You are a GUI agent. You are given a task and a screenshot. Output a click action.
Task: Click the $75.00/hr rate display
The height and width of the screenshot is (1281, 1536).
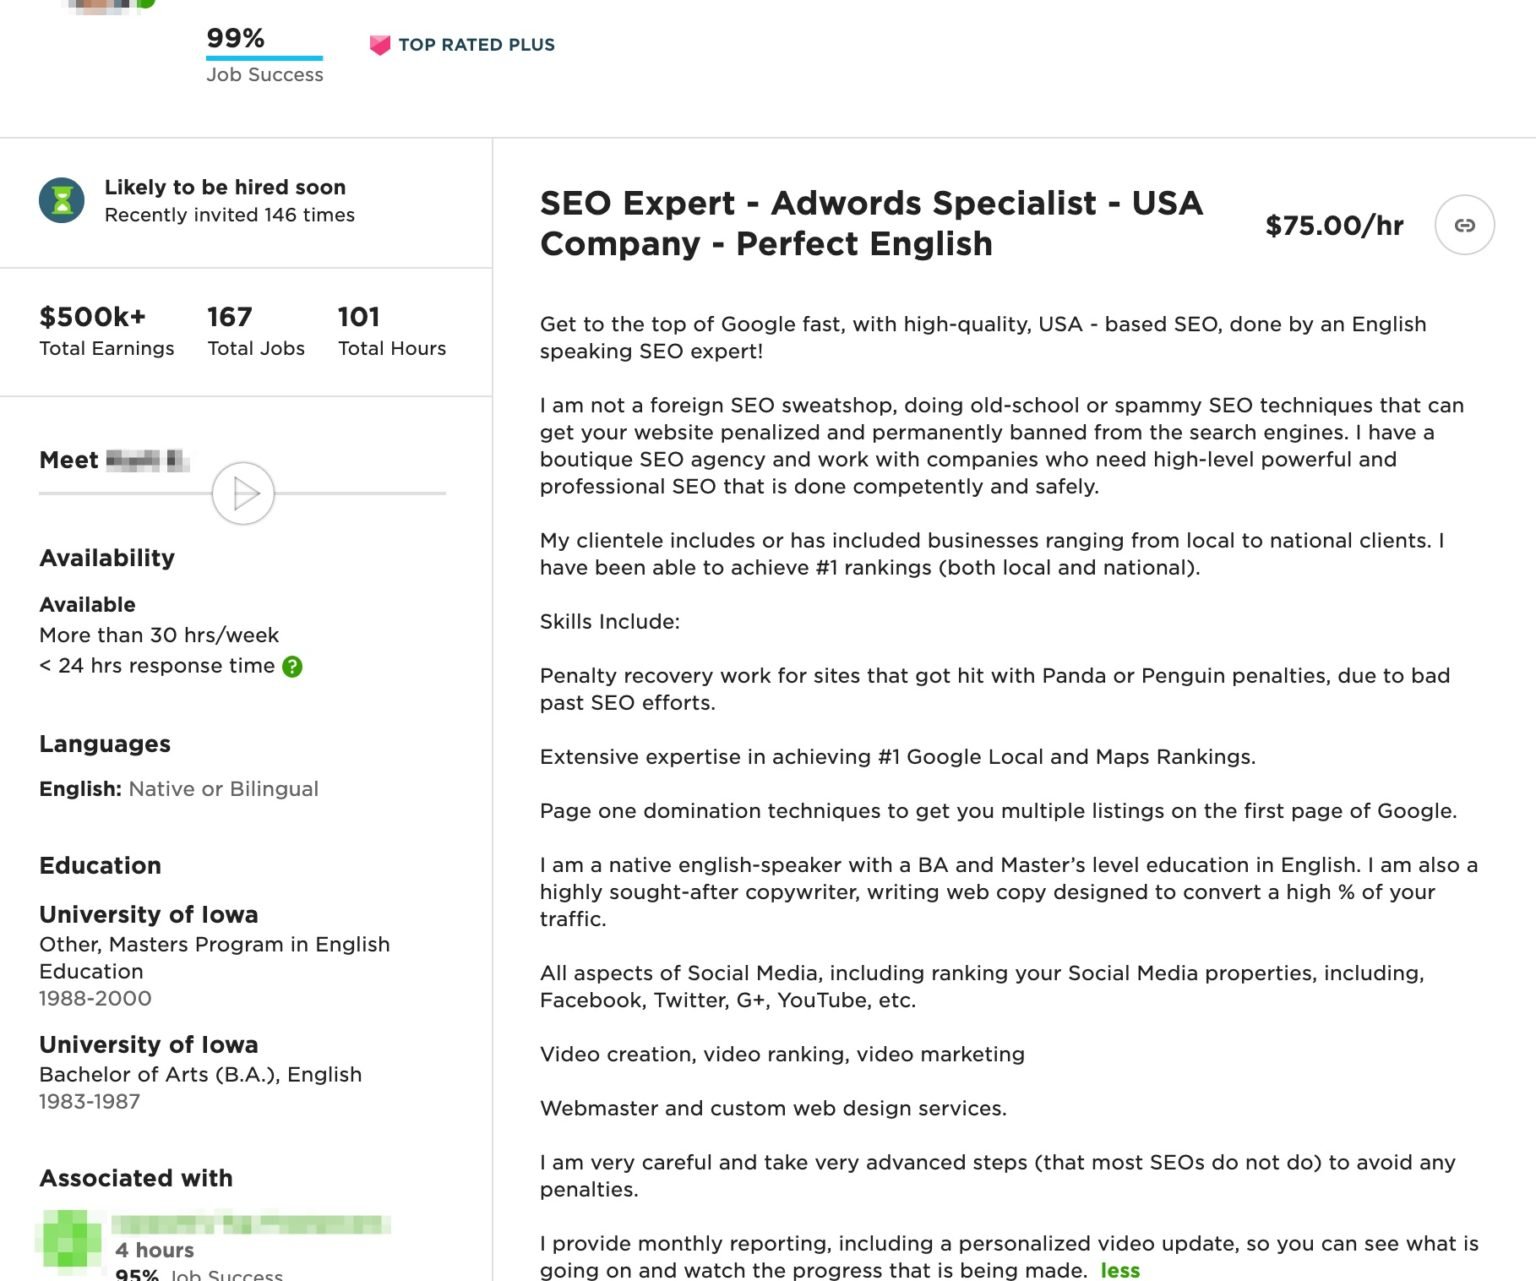click(1334, 225)
